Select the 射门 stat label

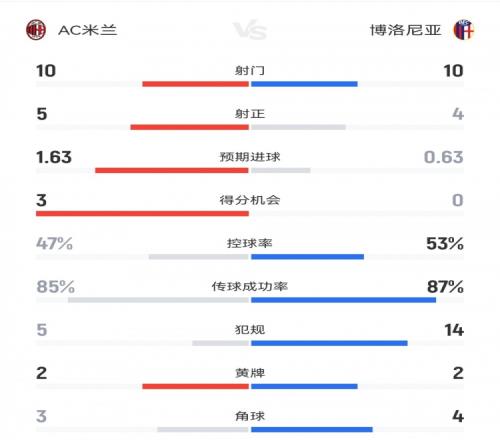point(250,71)
